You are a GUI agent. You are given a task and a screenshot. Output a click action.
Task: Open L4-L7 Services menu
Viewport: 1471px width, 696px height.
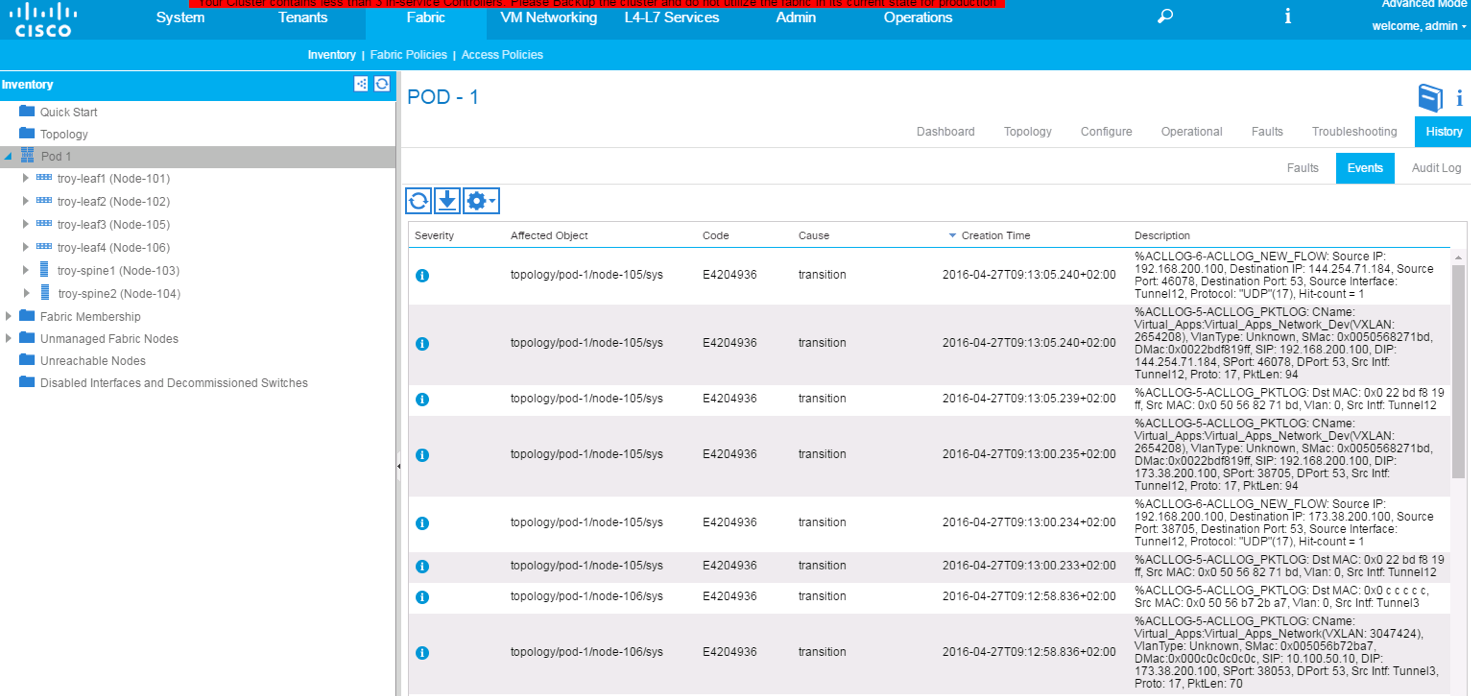tap(671, 18)
